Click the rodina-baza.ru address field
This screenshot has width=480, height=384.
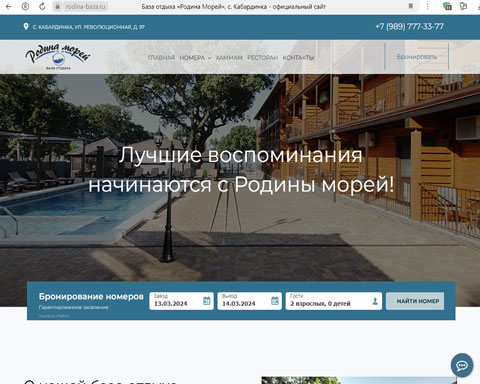pos(85,6)
